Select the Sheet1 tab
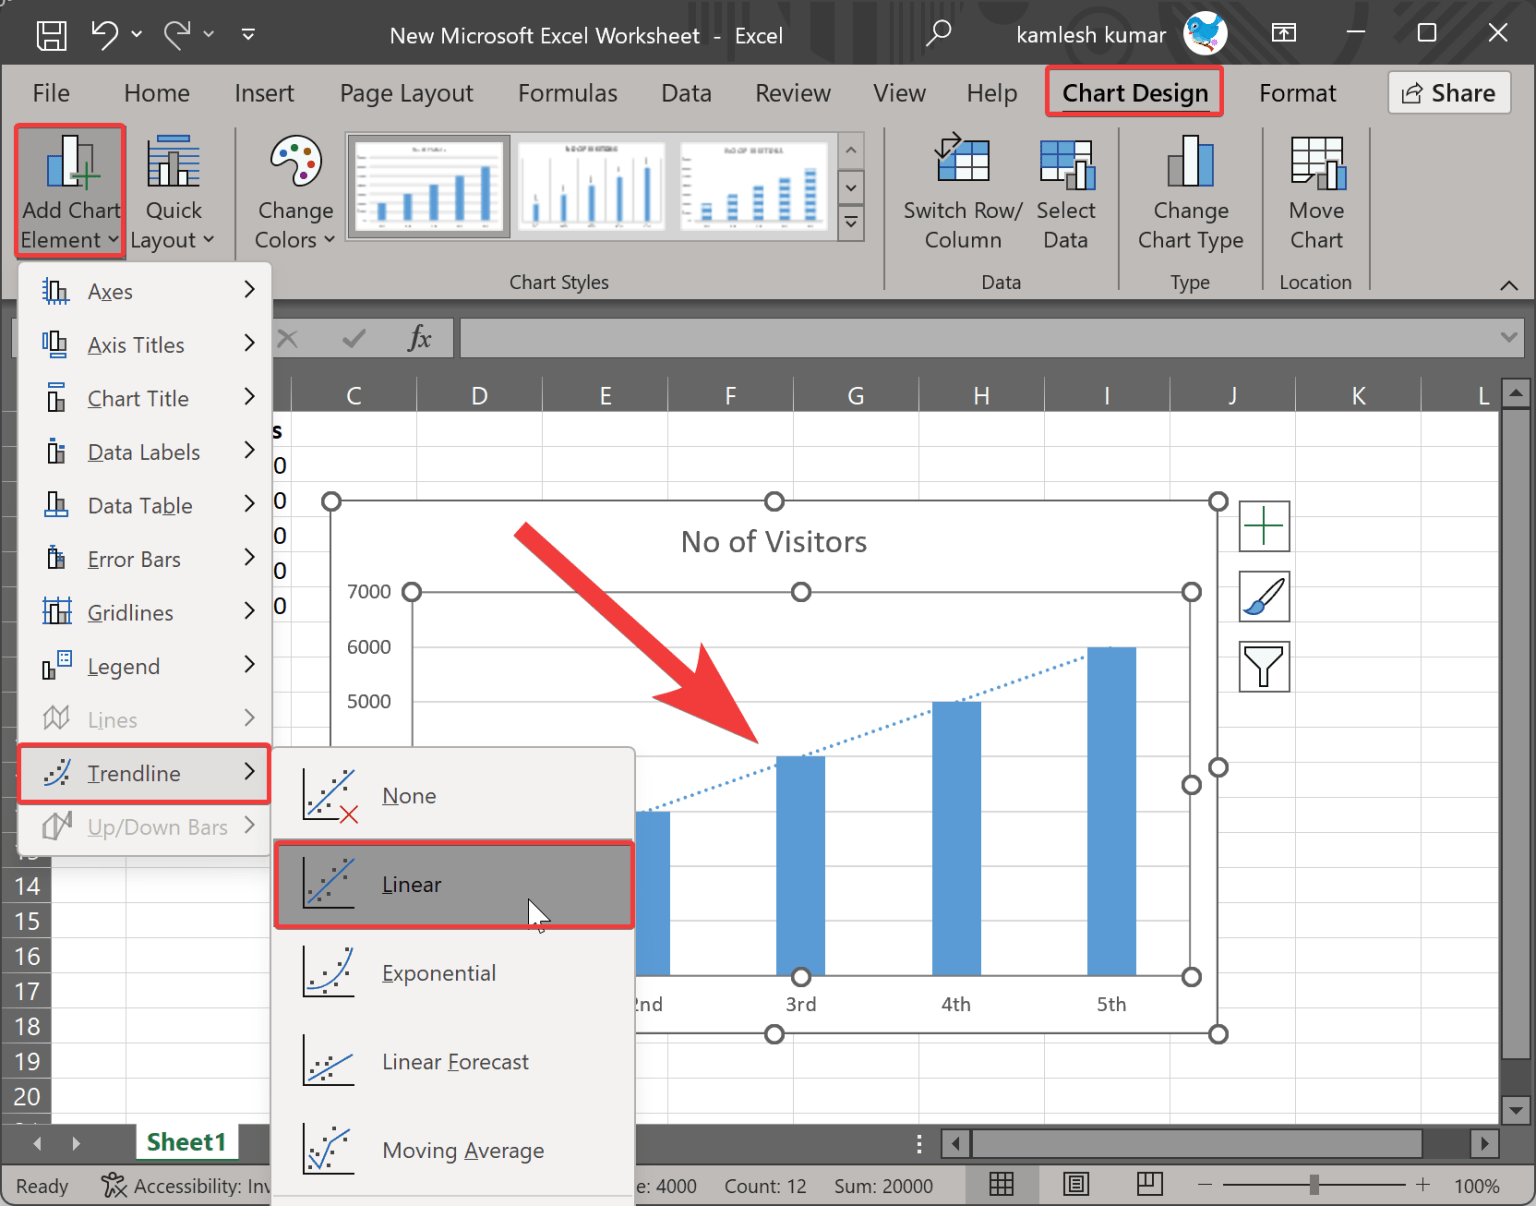 [186, 1141]
